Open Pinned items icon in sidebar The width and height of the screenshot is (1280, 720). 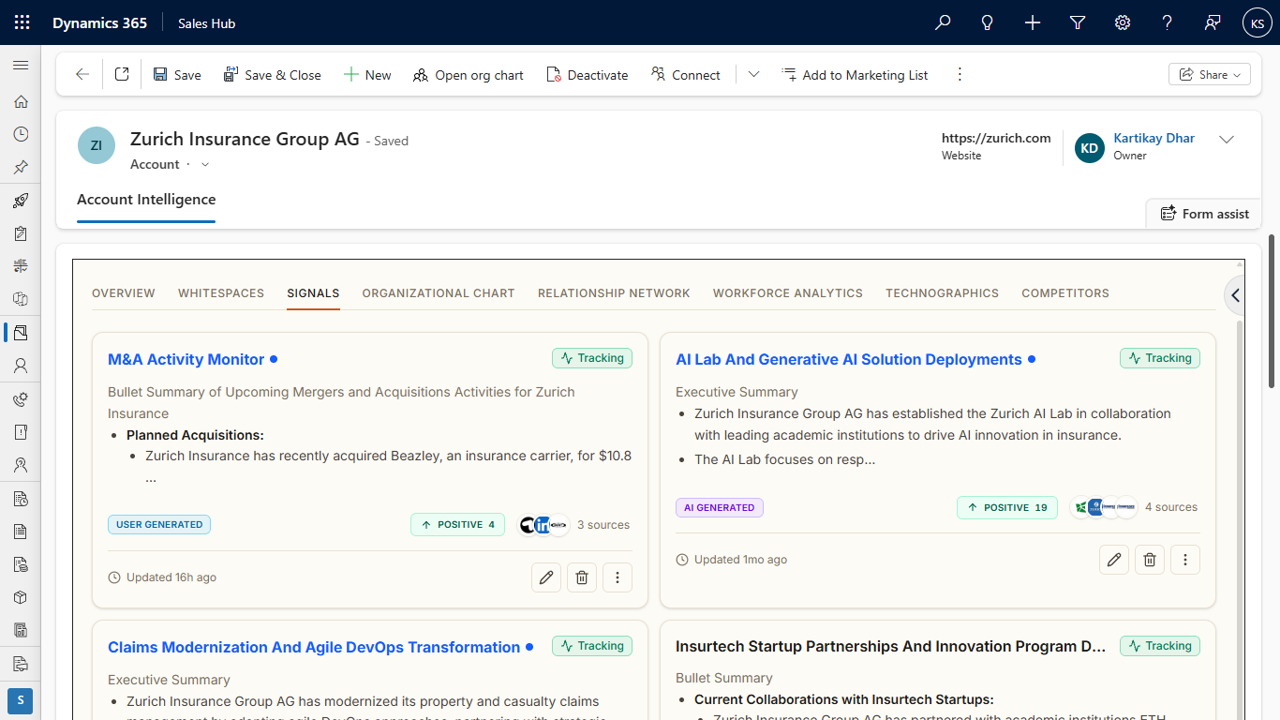coord(20,167)
